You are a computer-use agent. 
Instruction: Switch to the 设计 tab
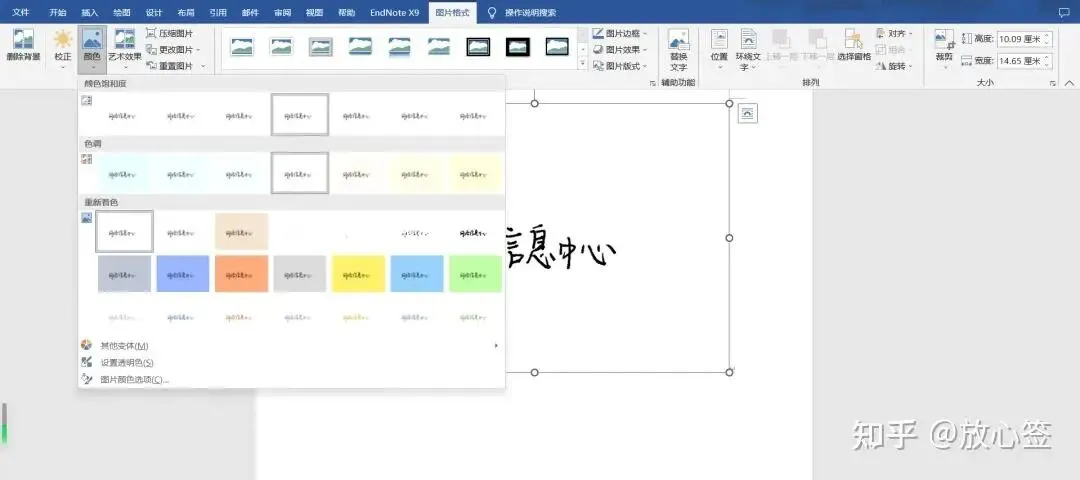(x=154, y=12)
